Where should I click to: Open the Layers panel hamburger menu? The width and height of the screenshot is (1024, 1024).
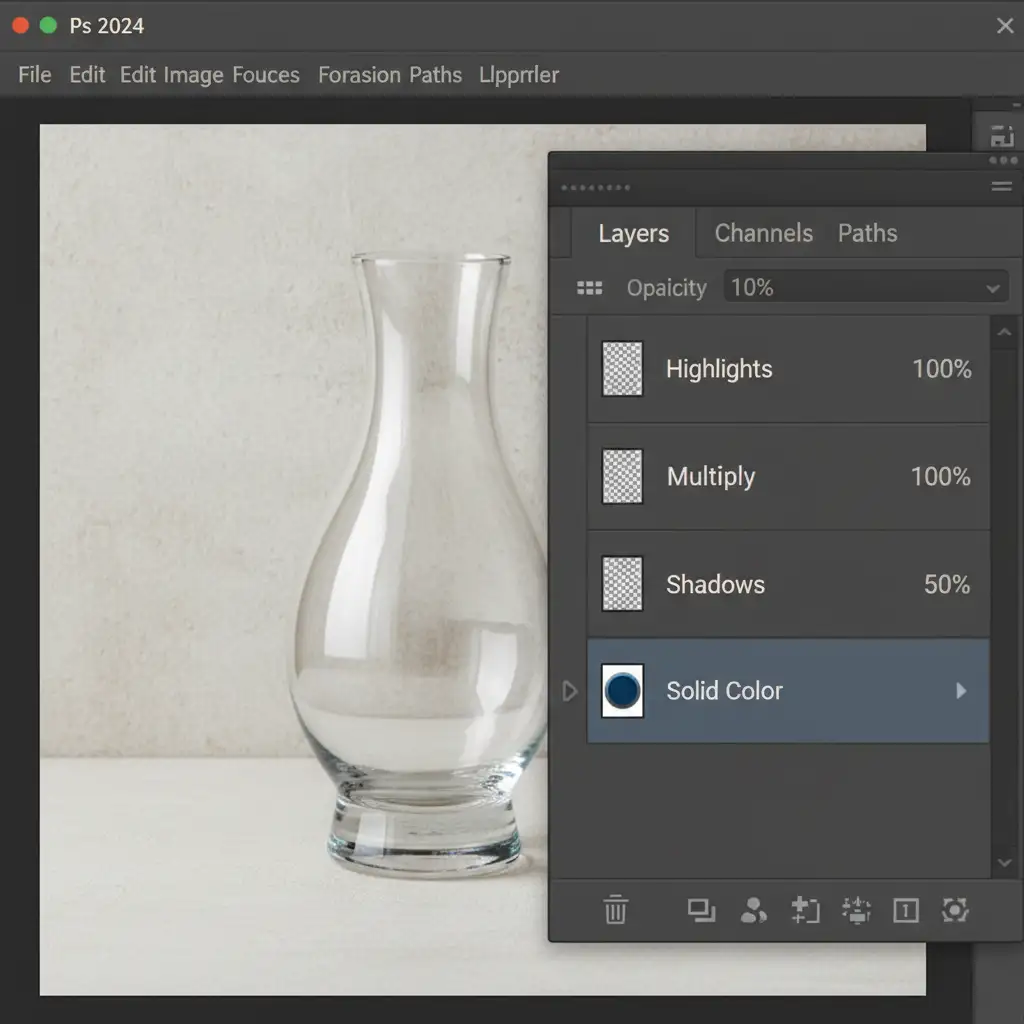(x=1001, y=187)
